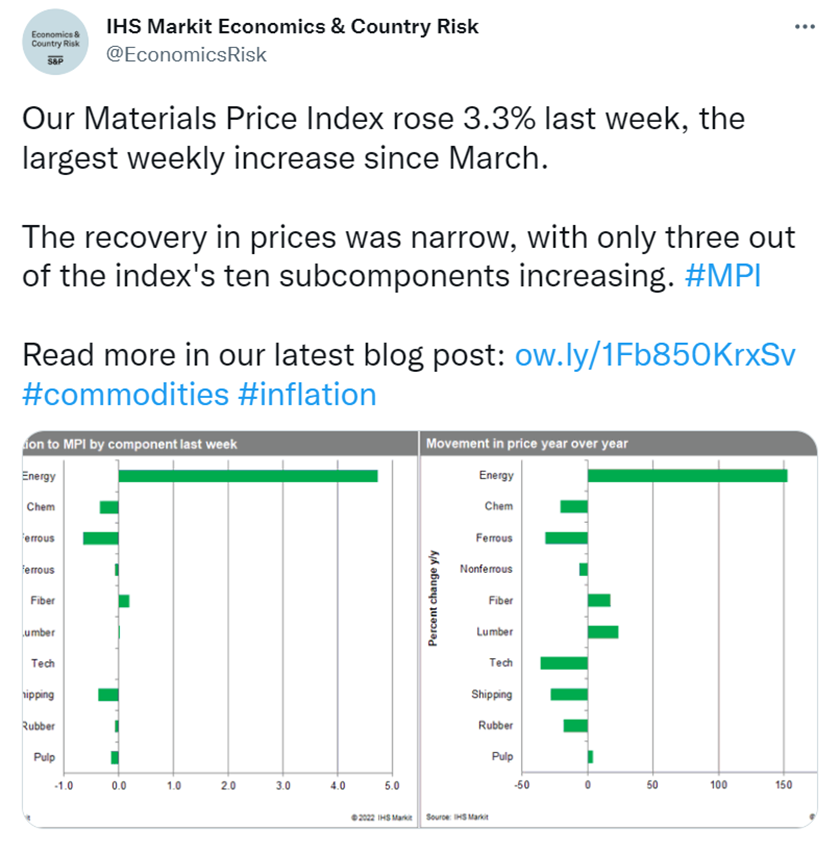Click the Energy bar in the year-over-year chart
This screenshot has height=853, width=840.
(x=687, y=476)
